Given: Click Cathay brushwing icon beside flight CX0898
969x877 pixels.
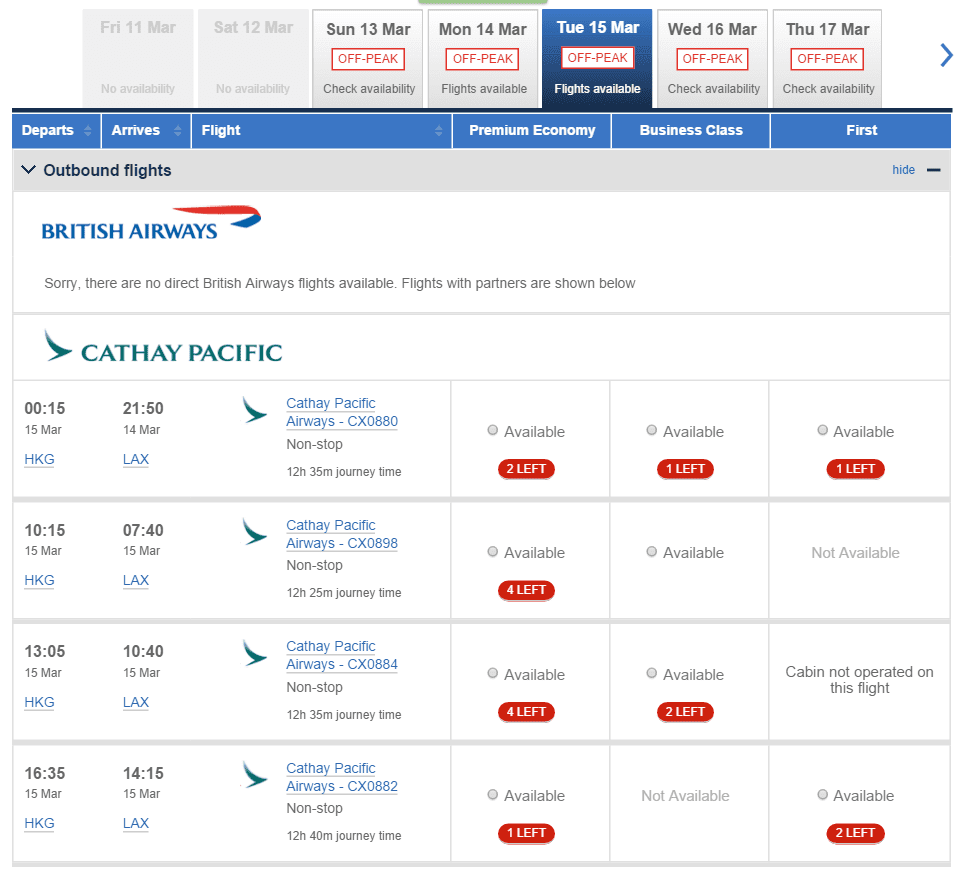Looking at the screenshot, I should pyautogui.click(x=255, y=532).
